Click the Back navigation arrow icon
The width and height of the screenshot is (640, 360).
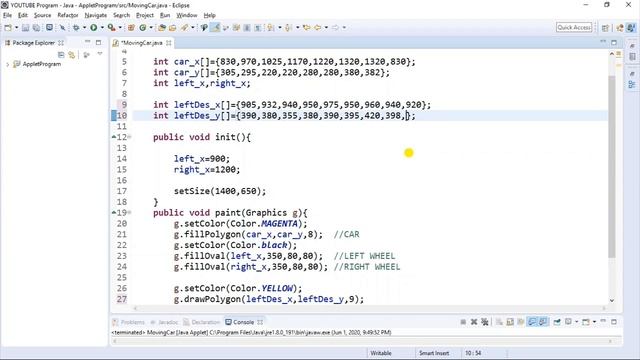[318, 27]
